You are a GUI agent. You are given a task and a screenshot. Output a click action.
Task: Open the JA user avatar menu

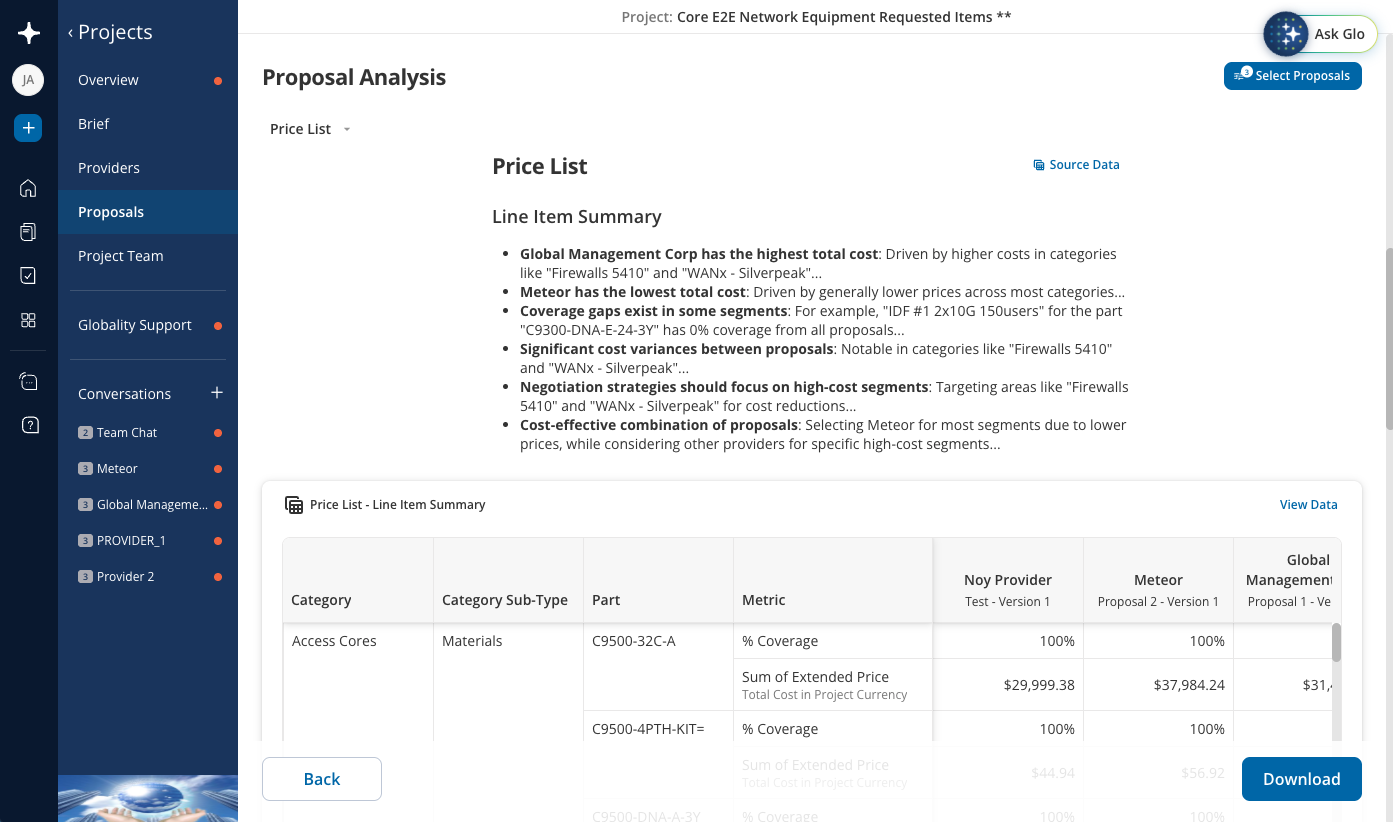(x=28, y=80)
